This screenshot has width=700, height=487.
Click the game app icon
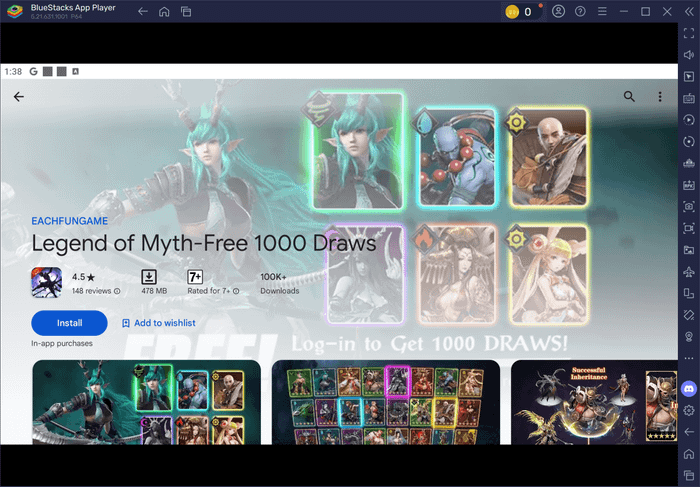[x=46, y=282]
